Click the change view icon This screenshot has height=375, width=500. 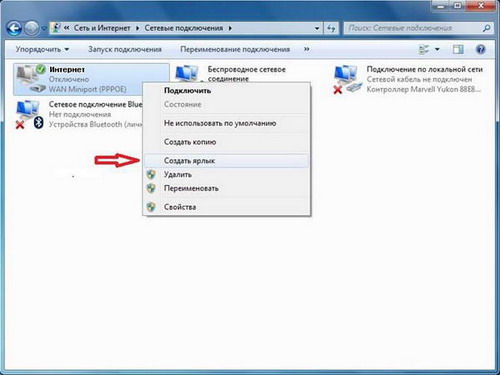tap(424, 50)
